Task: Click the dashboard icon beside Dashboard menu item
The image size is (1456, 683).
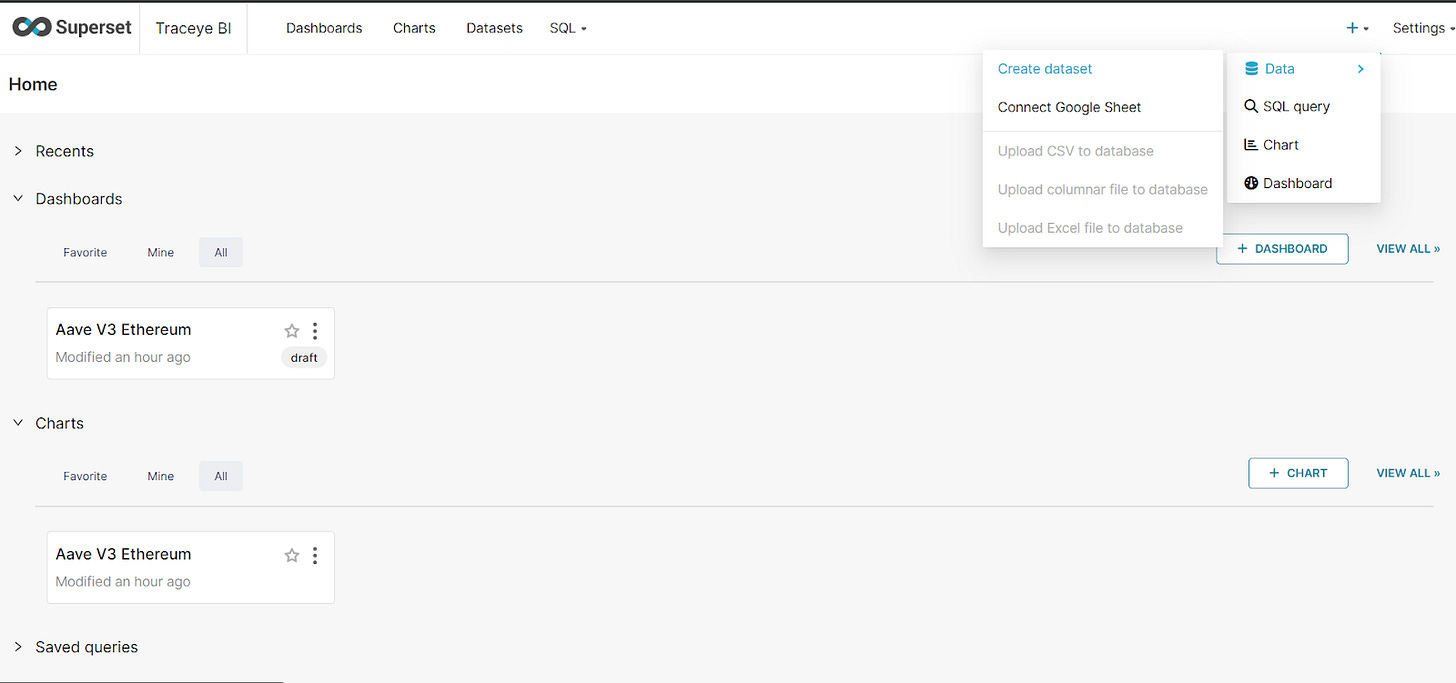Action: tap(1251, 183)
